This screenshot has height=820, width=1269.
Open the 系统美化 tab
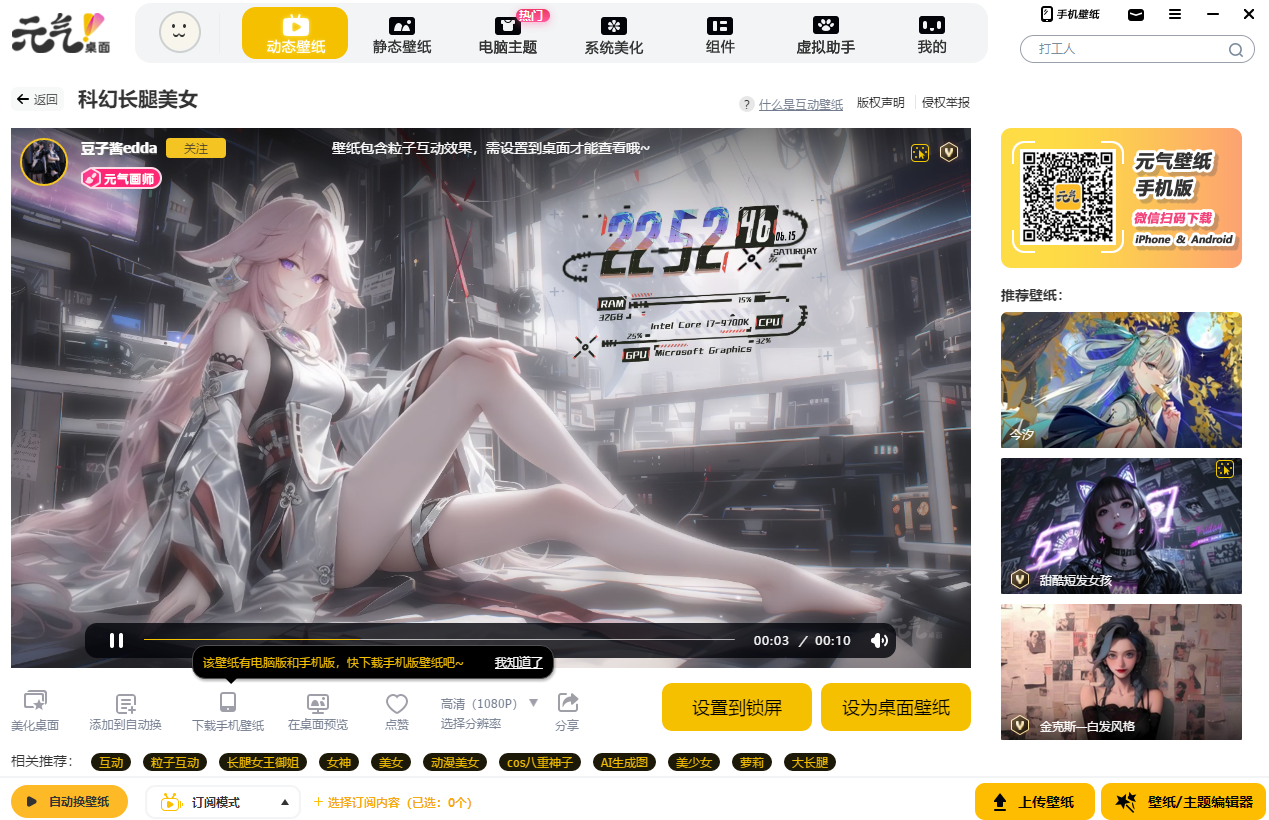point(614,33)
